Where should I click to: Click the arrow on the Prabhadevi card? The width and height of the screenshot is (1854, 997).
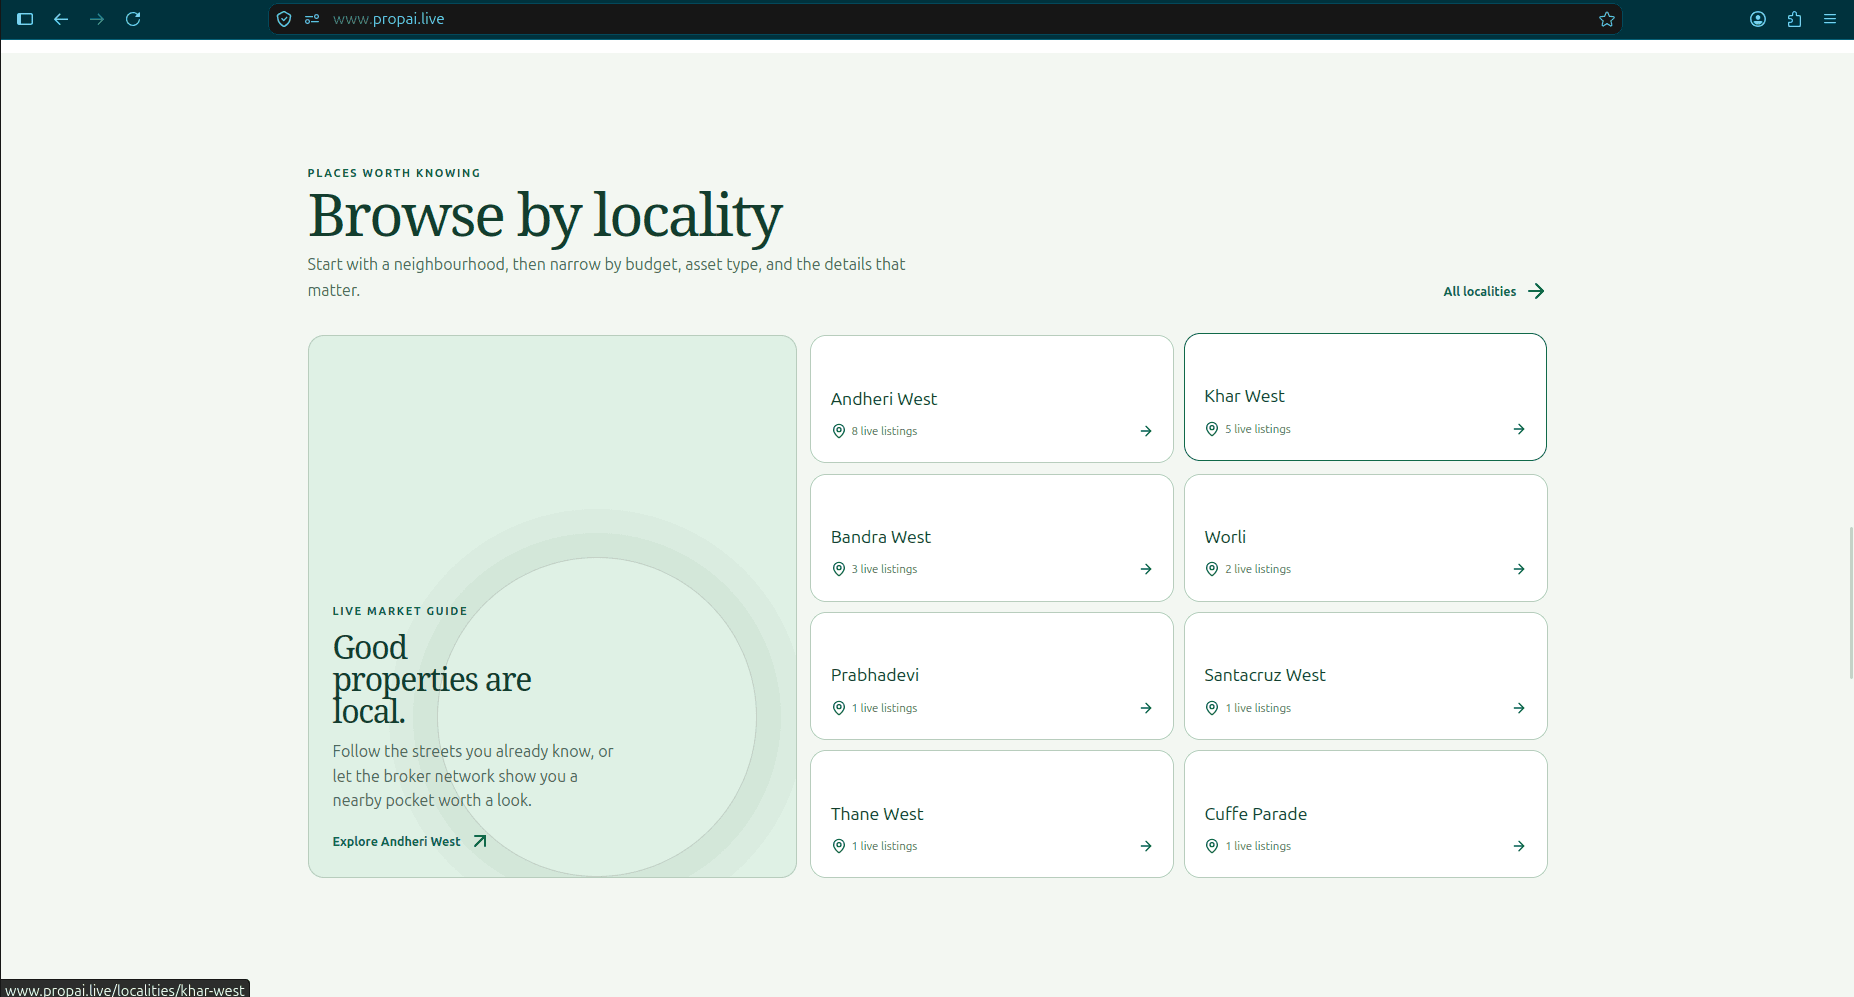tap(1146, 708)
